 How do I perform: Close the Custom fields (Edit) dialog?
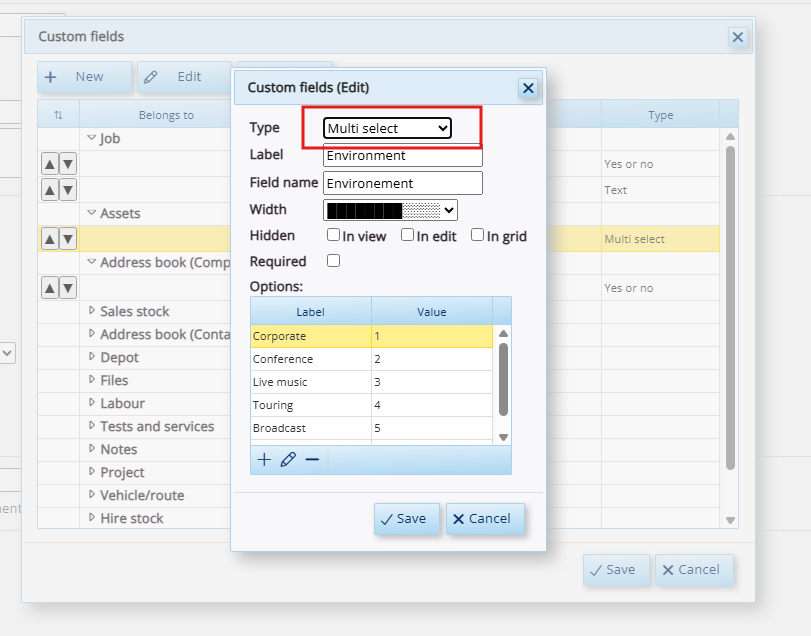point(528,88)
